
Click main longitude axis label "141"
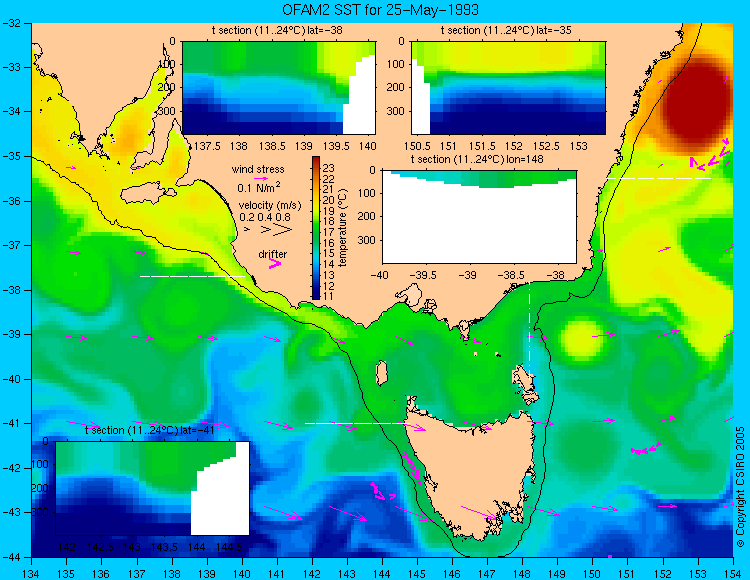[x=276, y=574]
